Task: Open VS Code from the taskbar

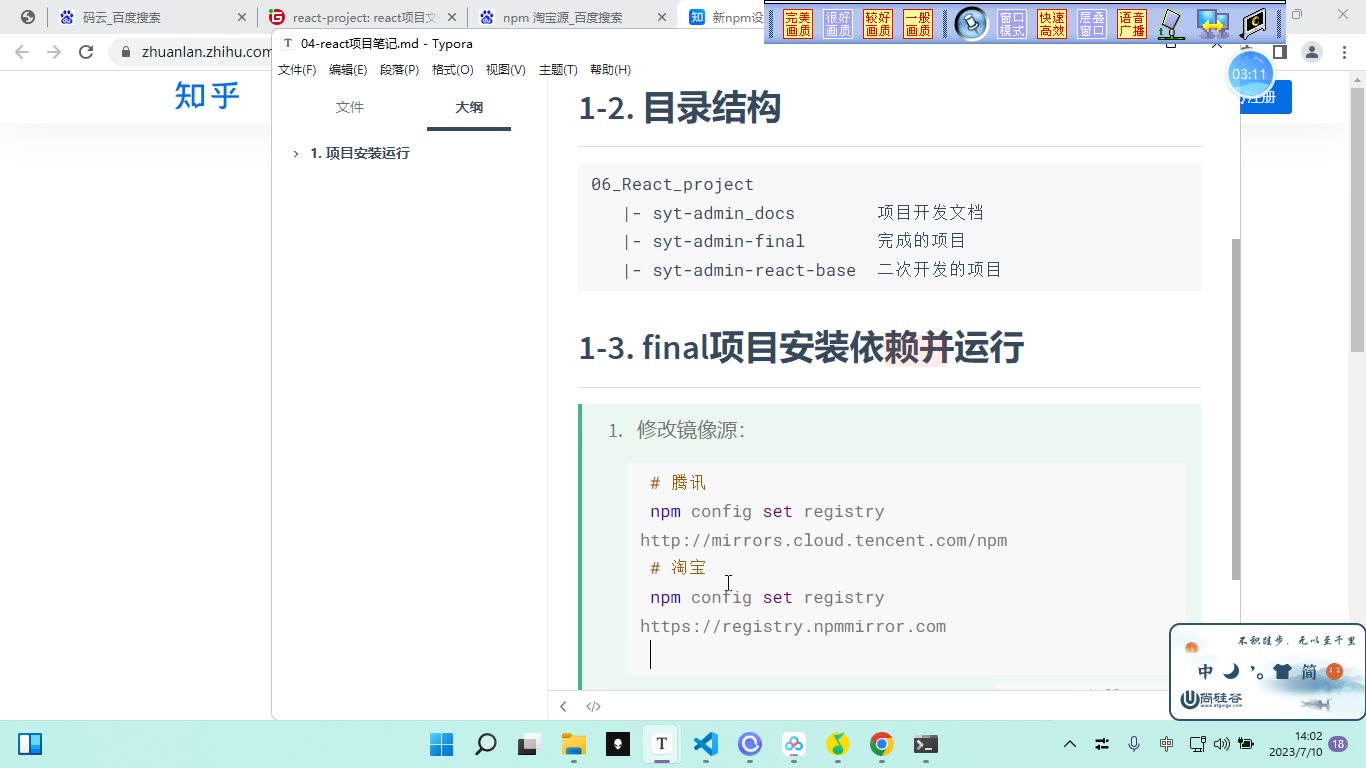Action: (x=706, y=744)
